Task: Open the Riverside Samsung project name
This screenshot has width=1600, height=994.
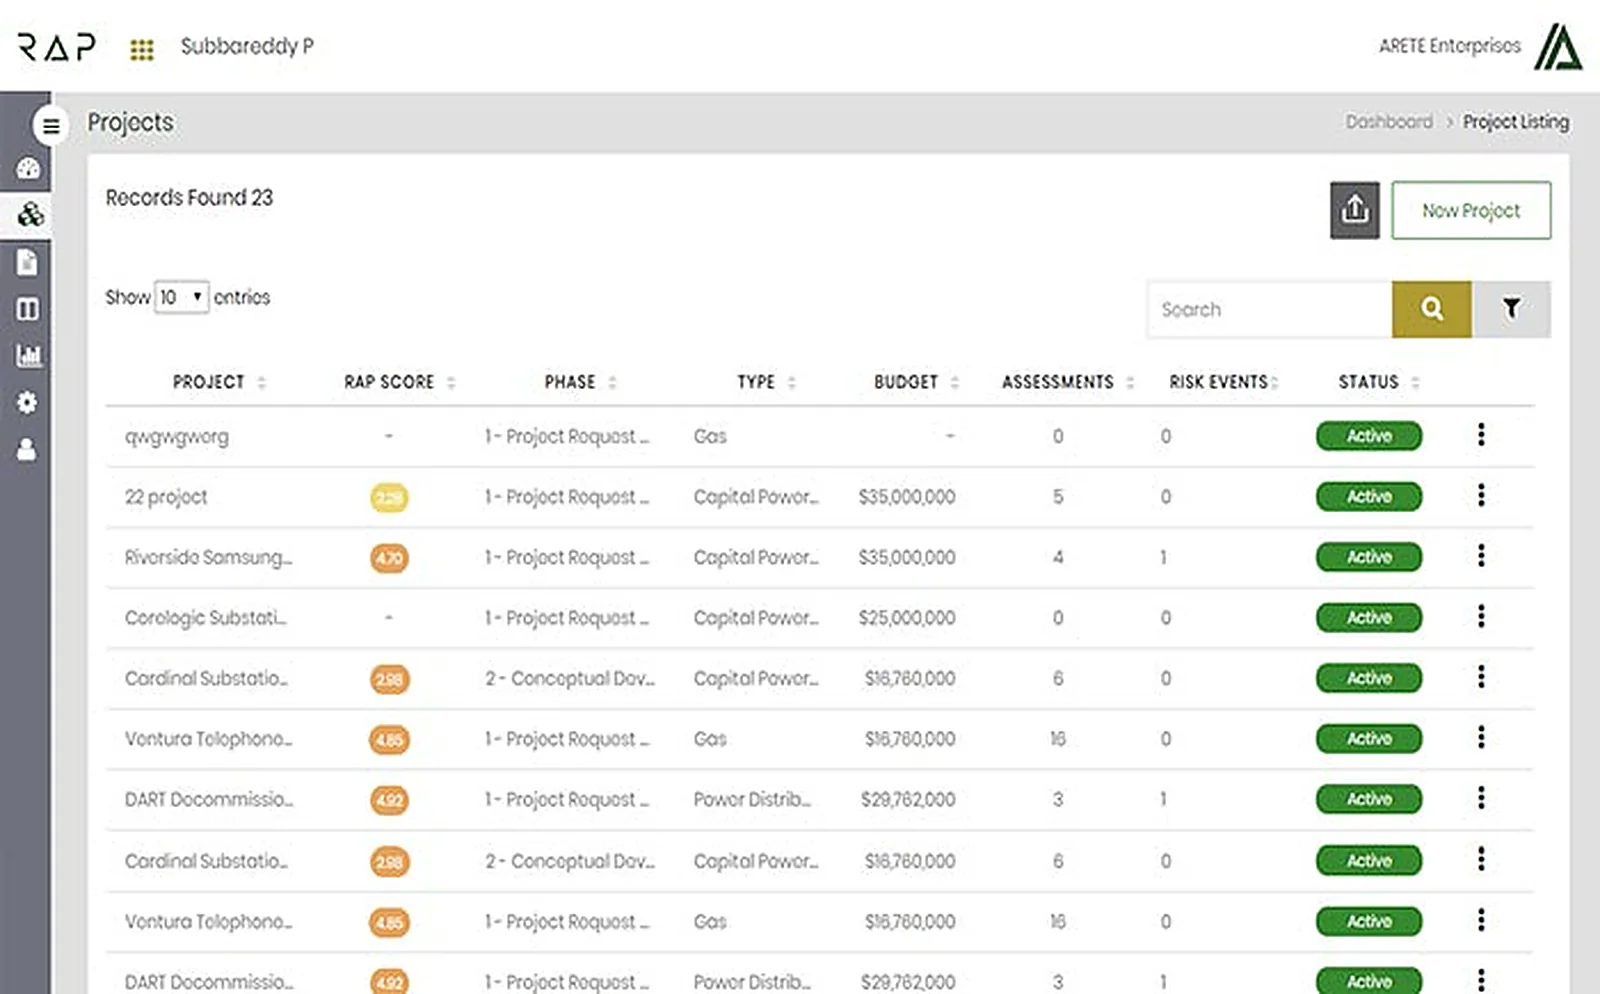Action: [208, 557]
